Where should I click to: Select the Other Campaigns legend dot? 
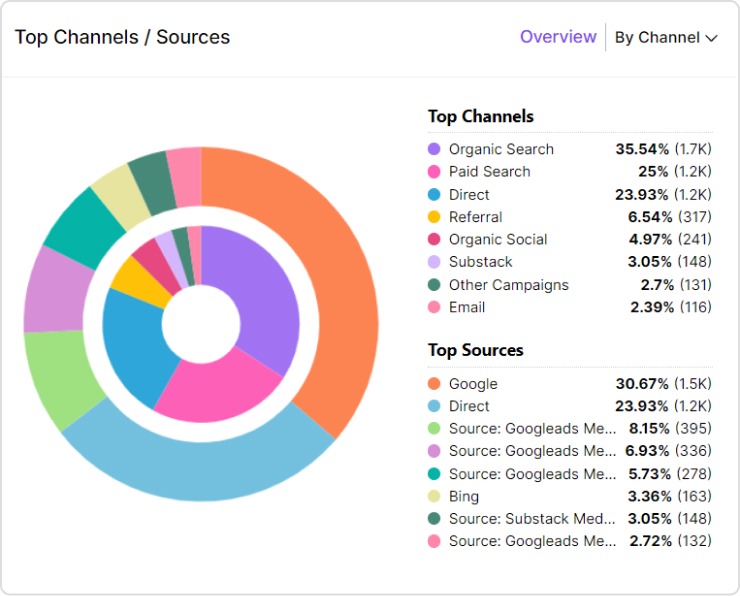click(x=434, y=285)
